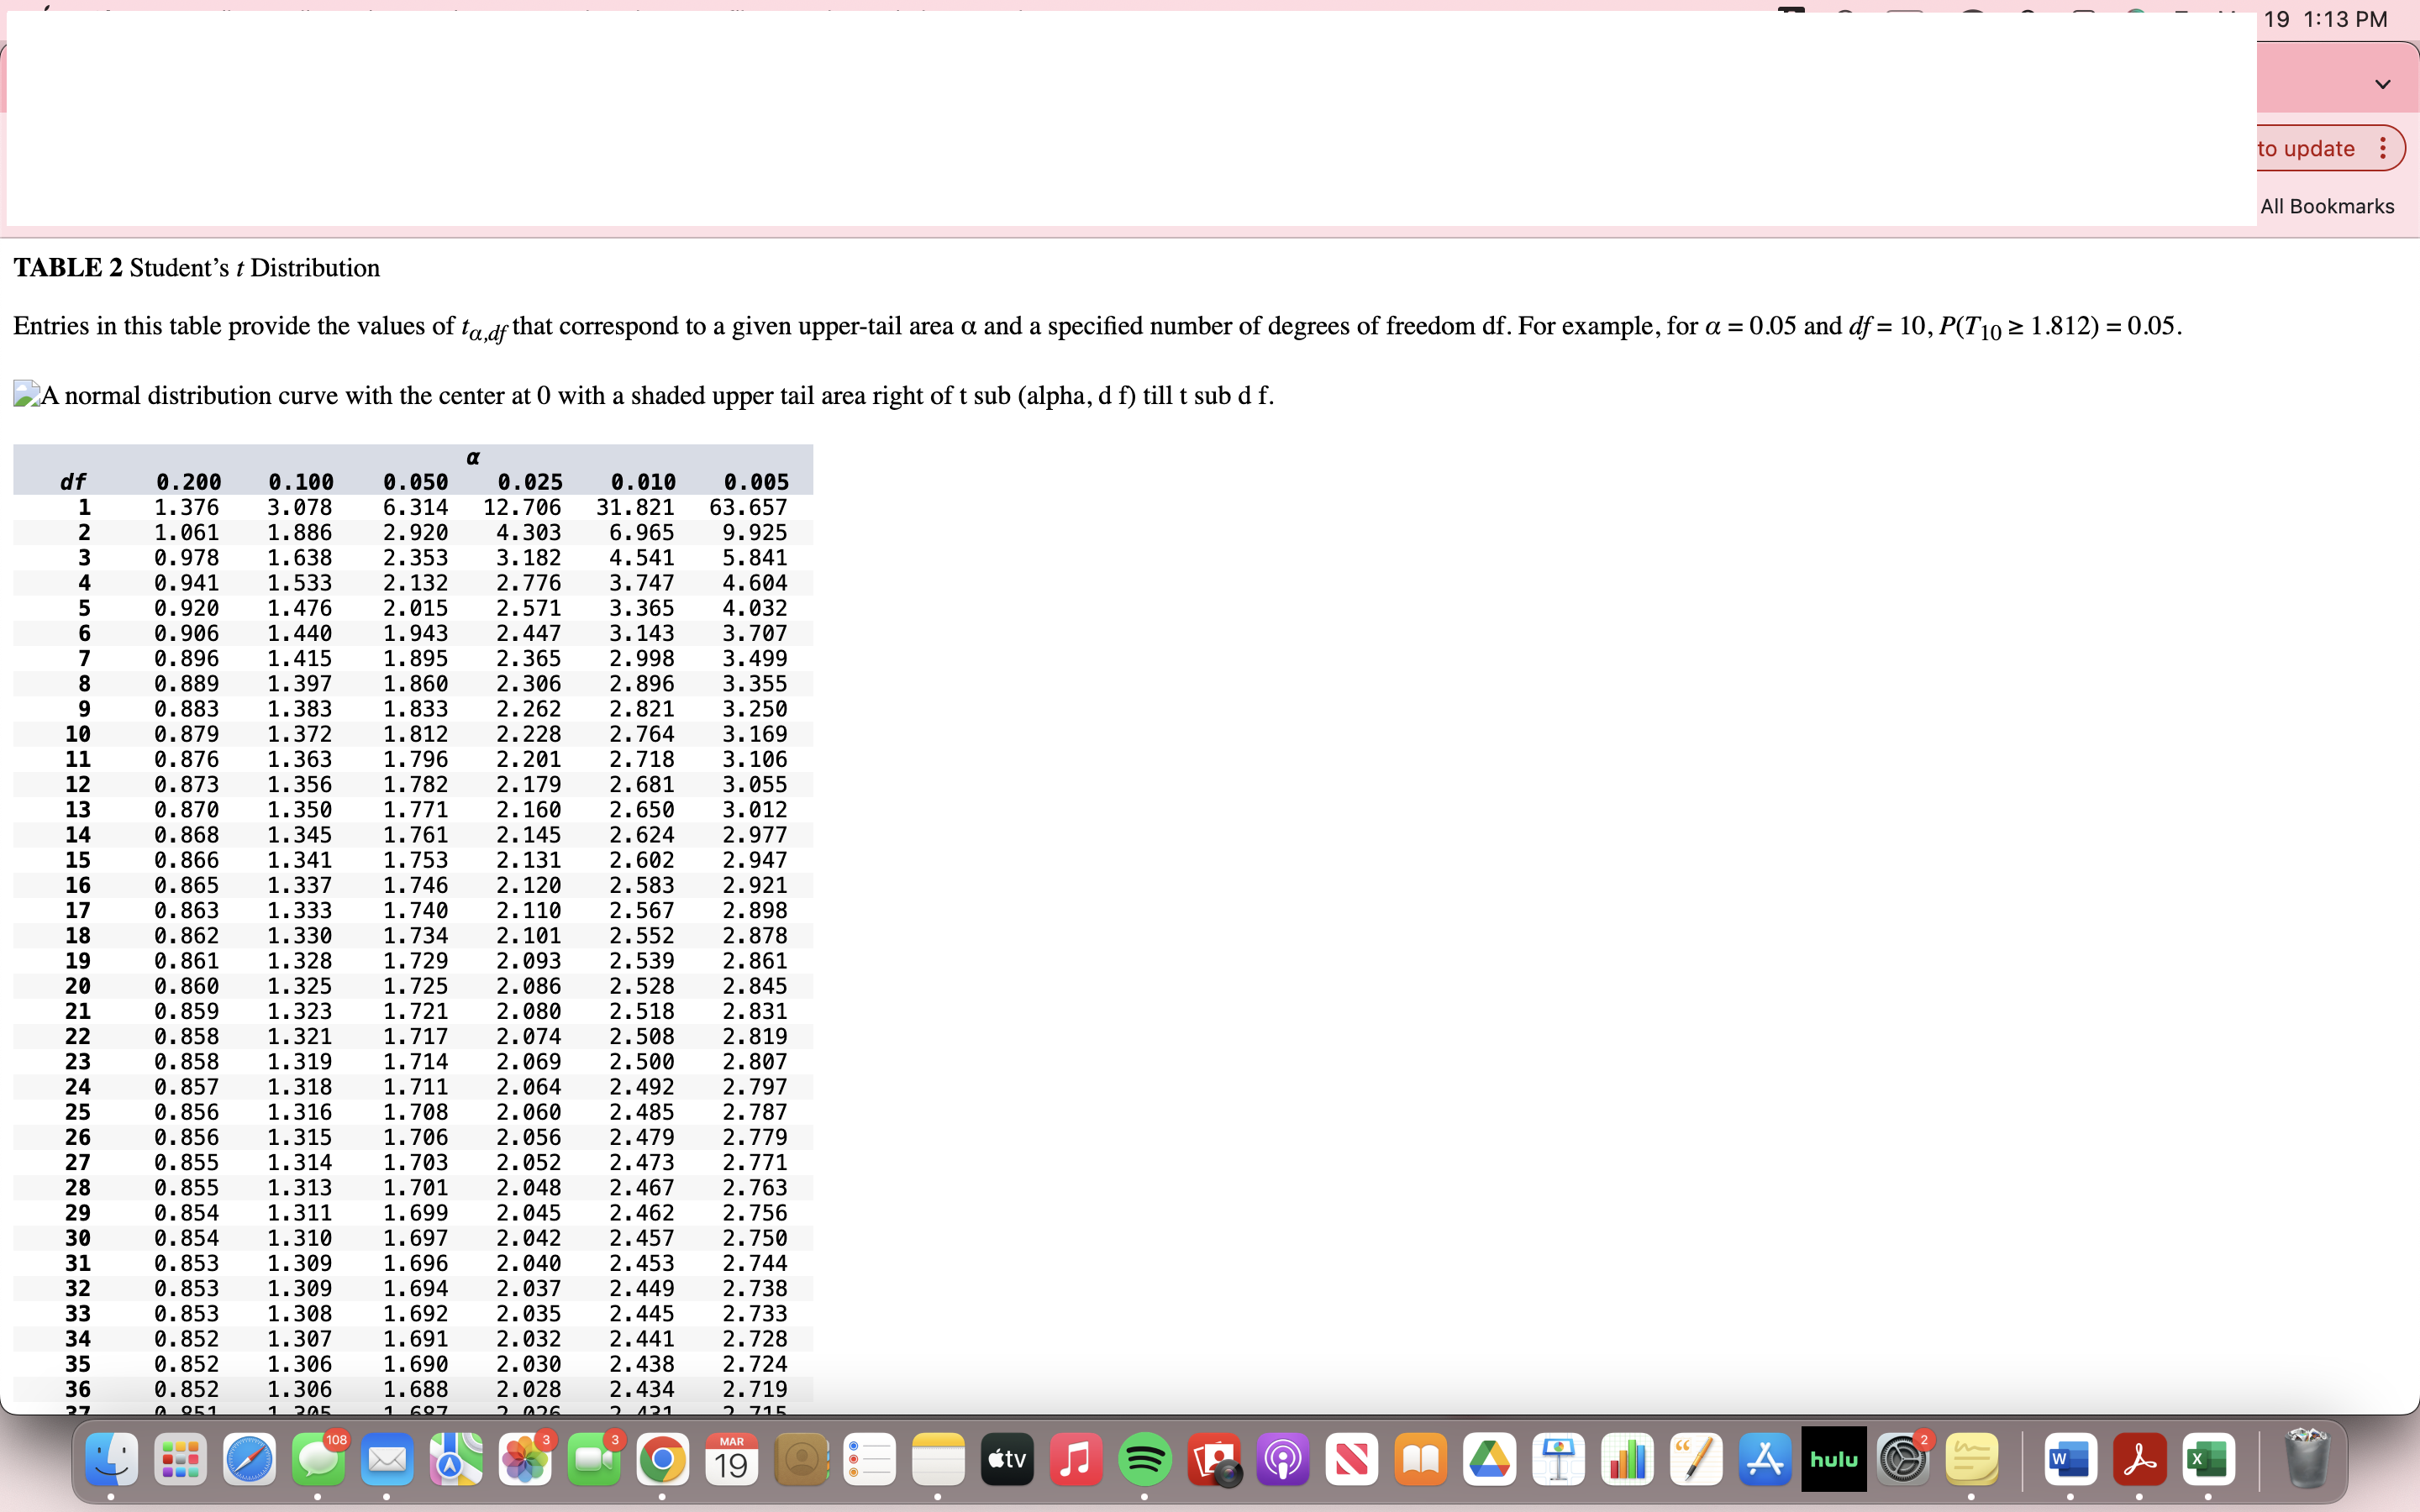
Task: Expand the chevron dropdown near the top right
Action: (2382, 84)
